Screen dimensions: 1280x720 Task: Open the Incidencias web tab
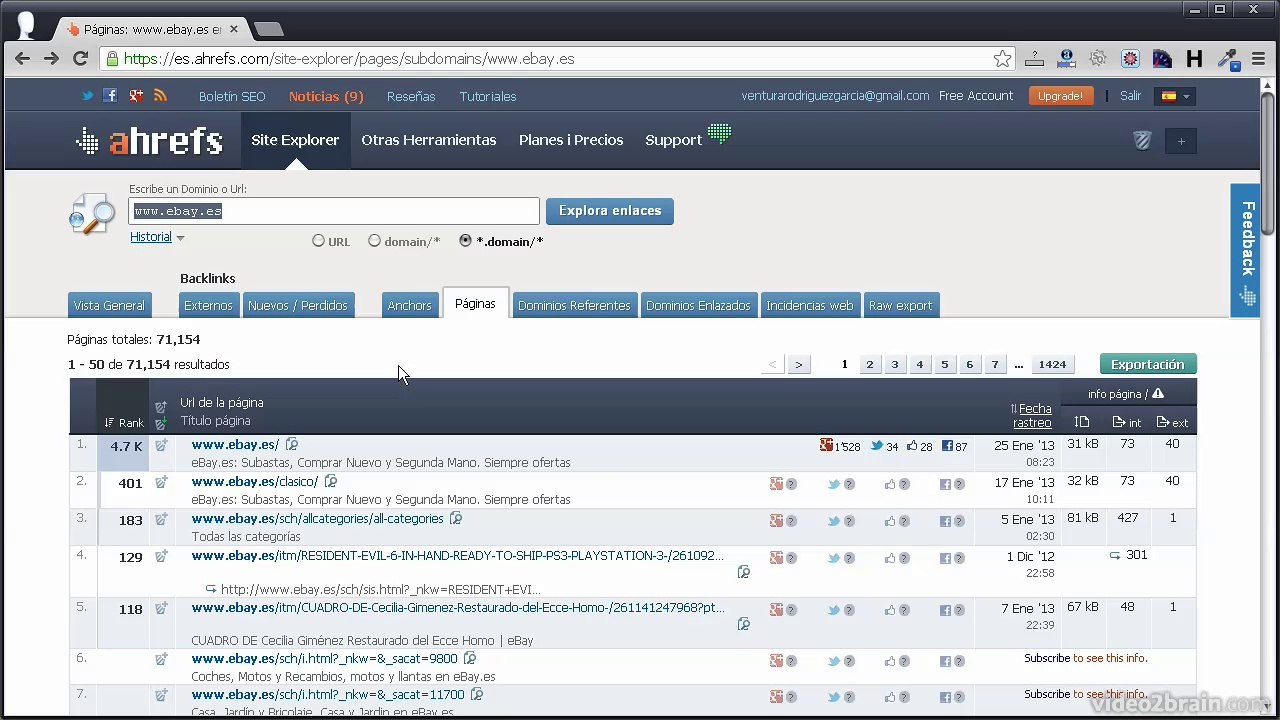(810, 305)
